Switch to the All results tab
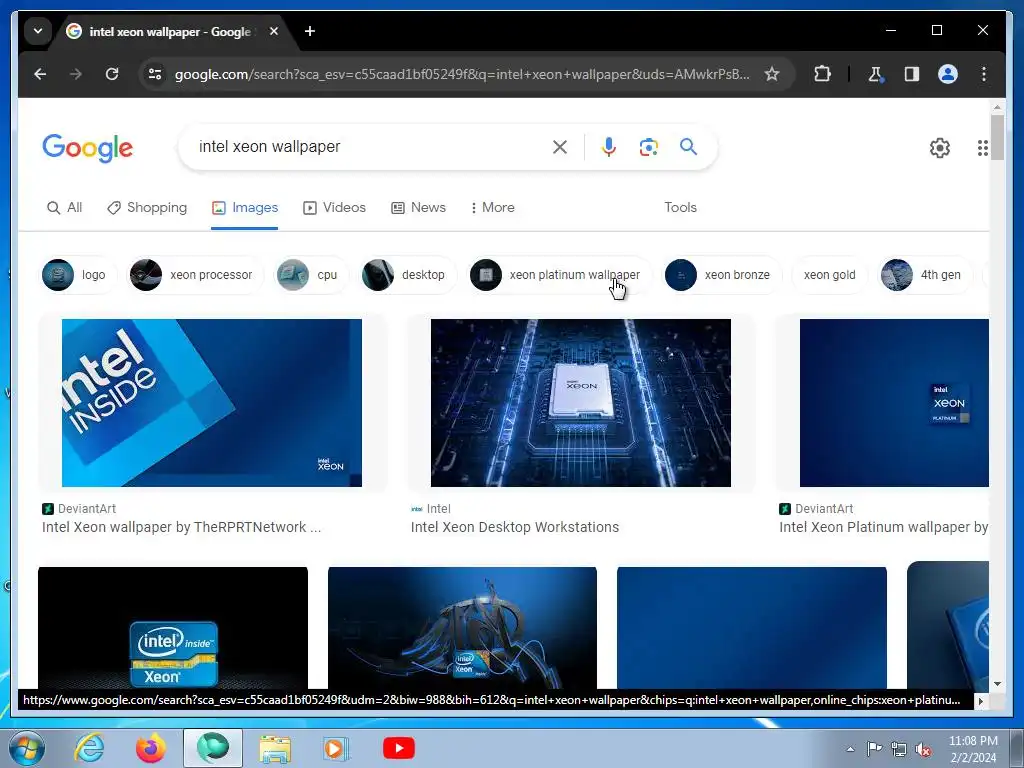The width and height of the screenshot is (1024, 768). tap(64, 208)
